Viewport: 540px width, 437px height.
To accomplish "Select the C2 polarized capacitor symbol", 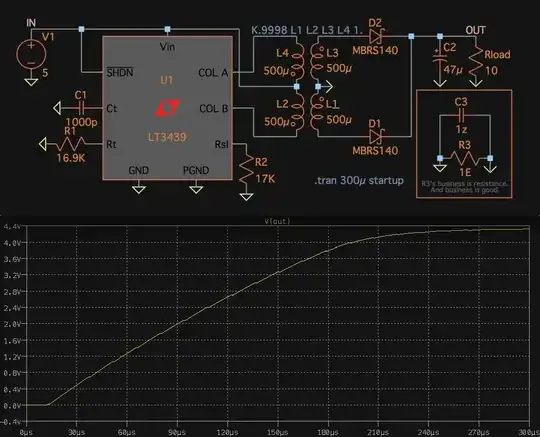I will coord(440,57).
